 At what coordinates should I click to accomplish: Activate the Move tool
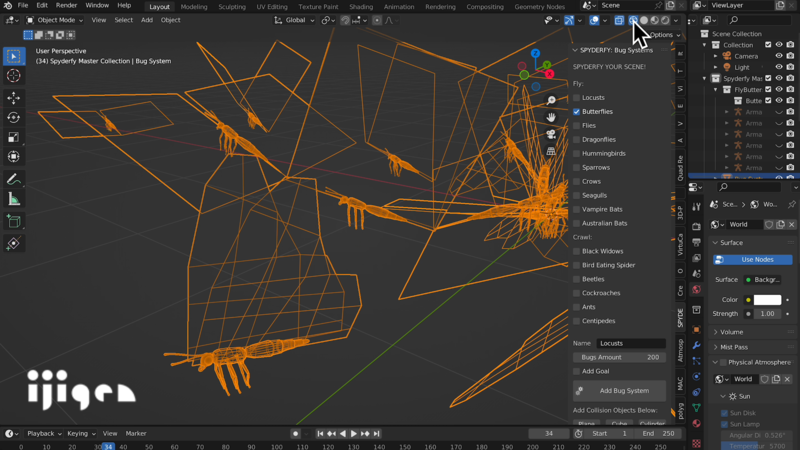pos(14,97)
